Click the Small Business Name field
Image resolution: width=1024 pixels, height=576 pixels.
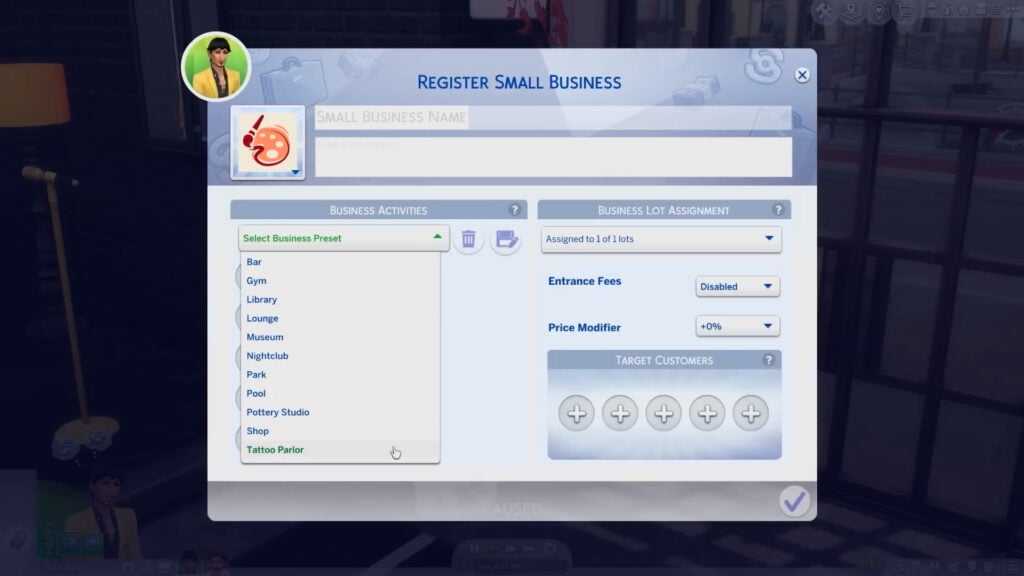click(x=552, y=117)
